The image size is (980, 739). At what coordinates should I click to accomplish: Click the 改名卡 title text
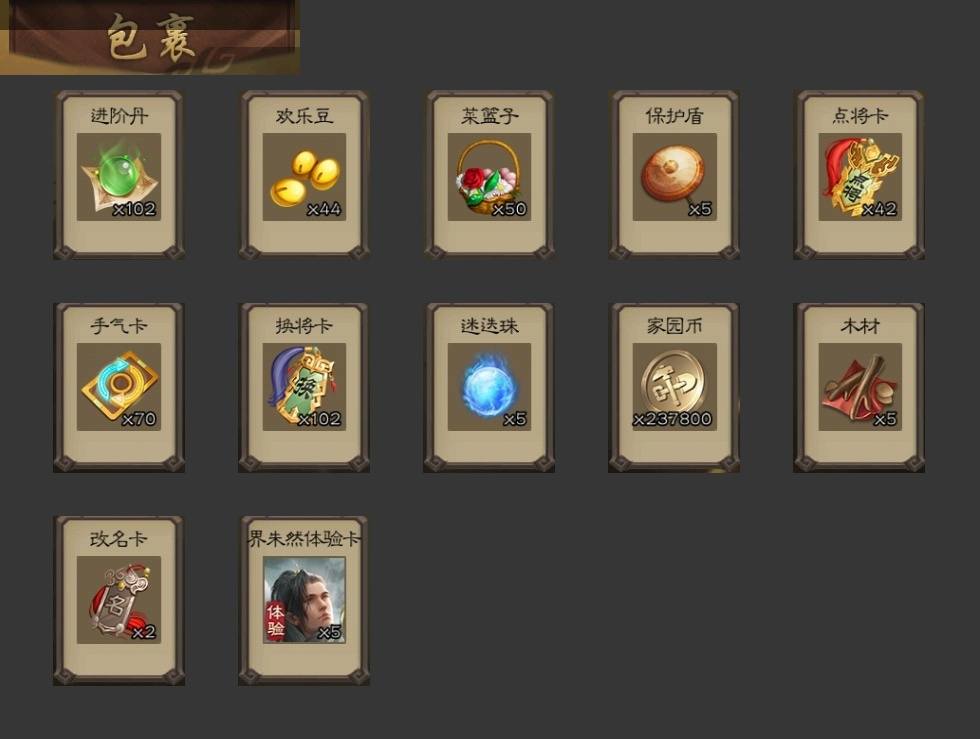click(119, 538)
